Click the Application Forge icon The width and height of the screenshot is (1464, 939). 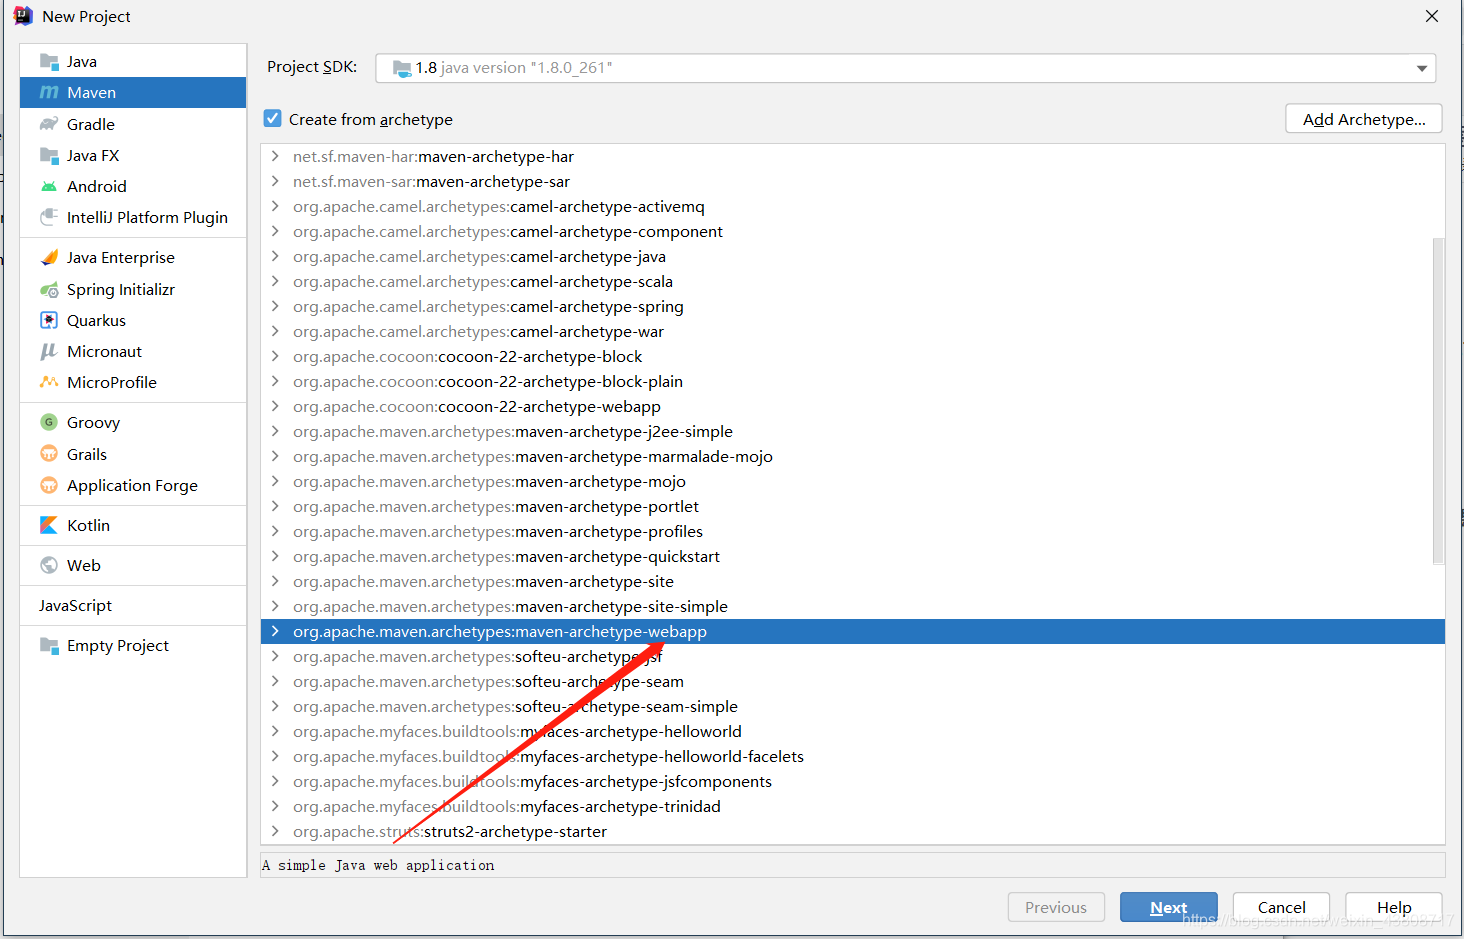pyautogui.click(x=49, y=485)
